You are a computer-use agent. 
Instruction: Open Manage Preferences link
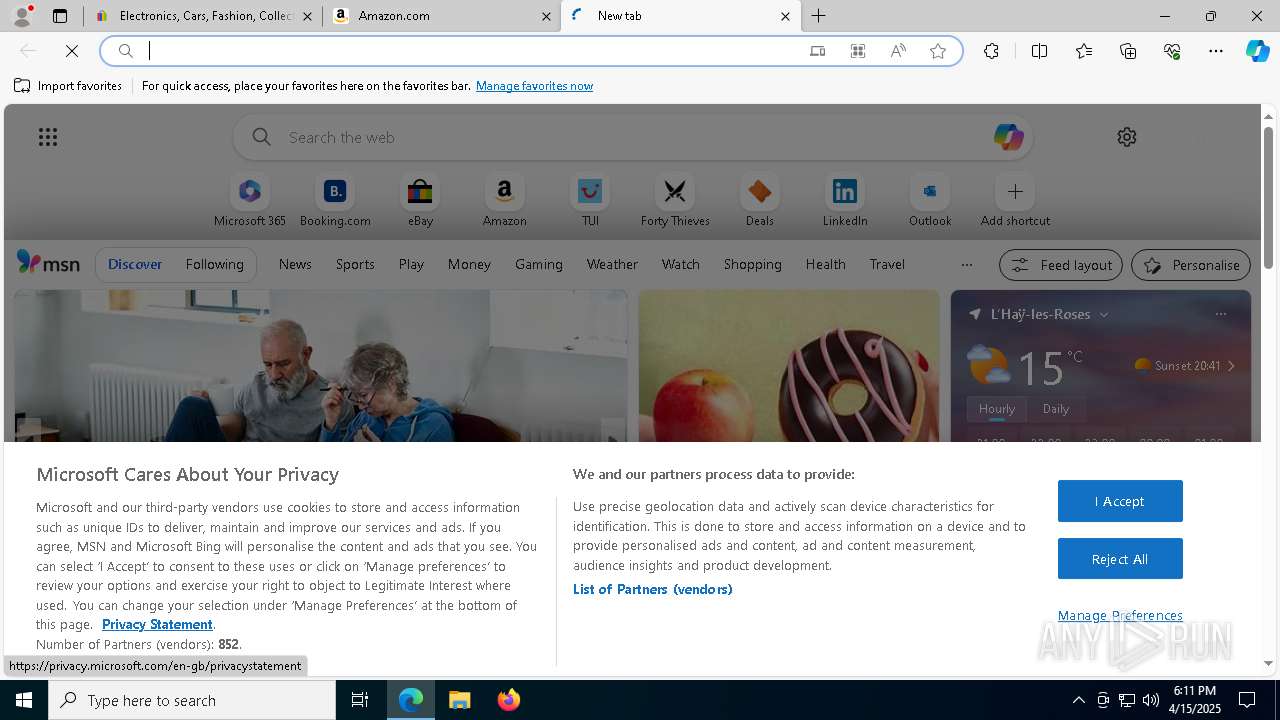point(1120,615)
